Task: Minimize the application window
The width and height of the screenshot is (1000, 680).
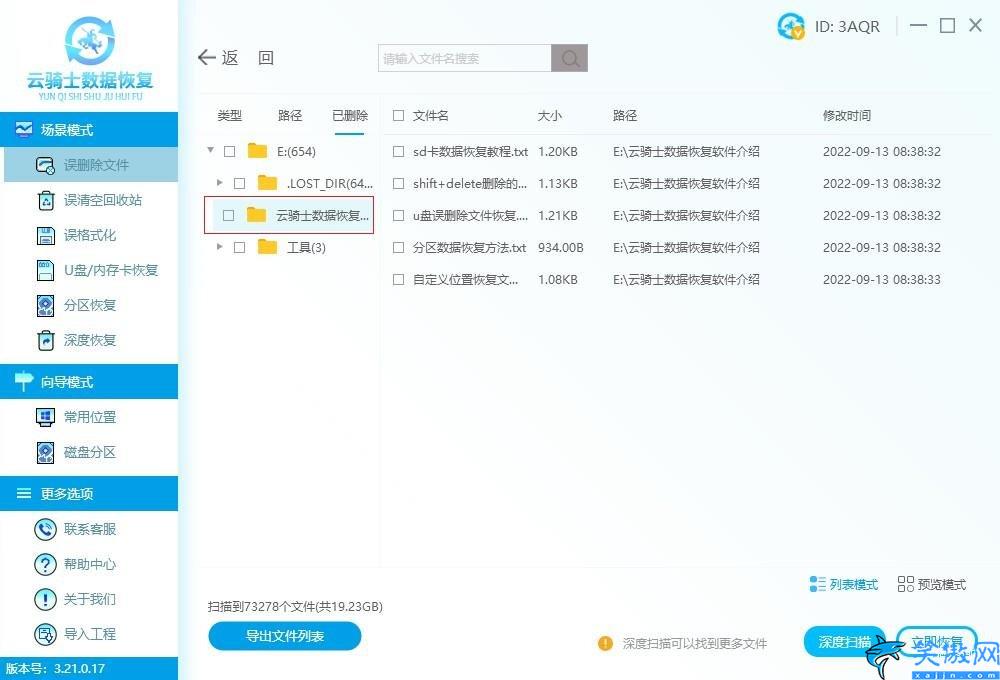Action: click(x=918, y=26)
